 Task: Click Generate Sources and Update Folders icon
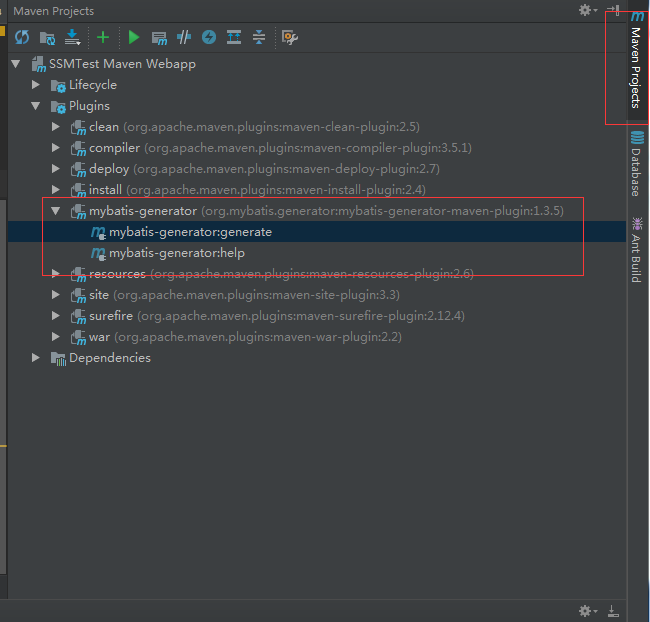pos(47,38)
